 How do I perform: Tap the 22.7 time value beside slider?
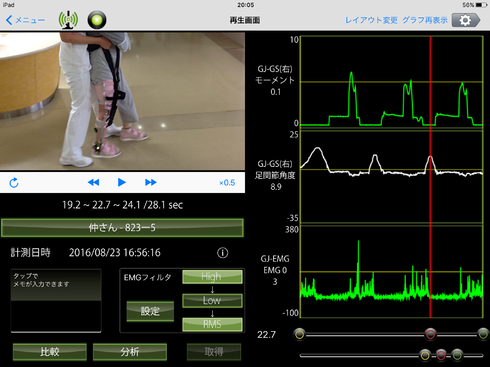[x=266, y=334]
